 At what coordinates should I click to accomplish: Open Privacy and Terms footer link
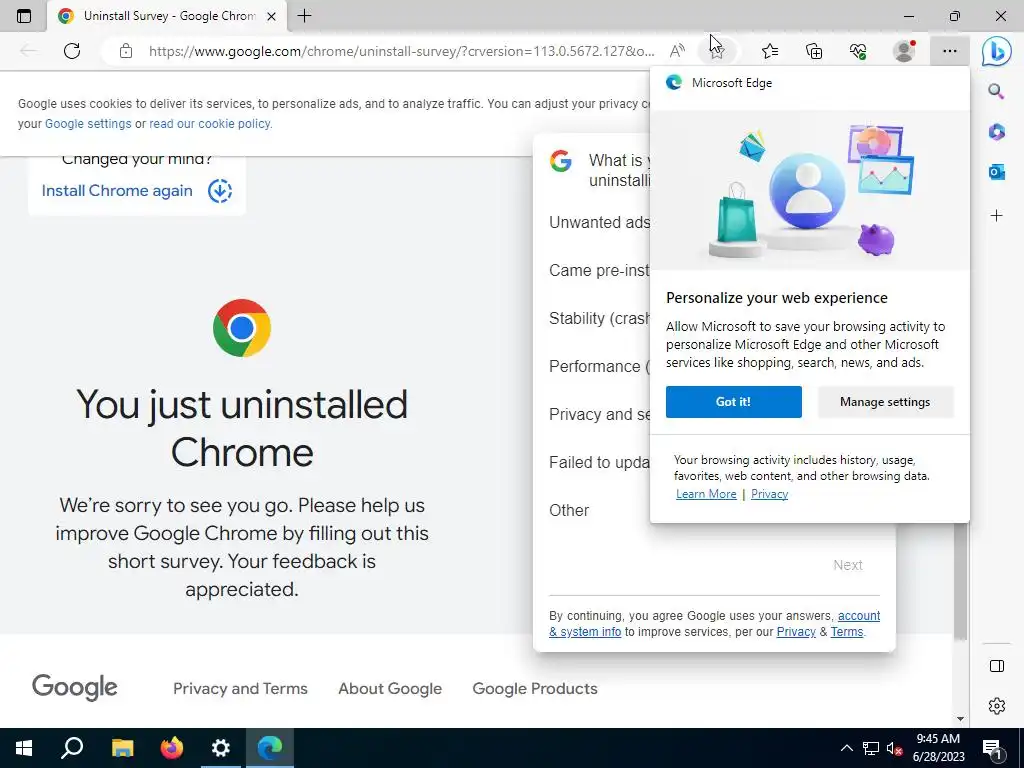(240, 688)
